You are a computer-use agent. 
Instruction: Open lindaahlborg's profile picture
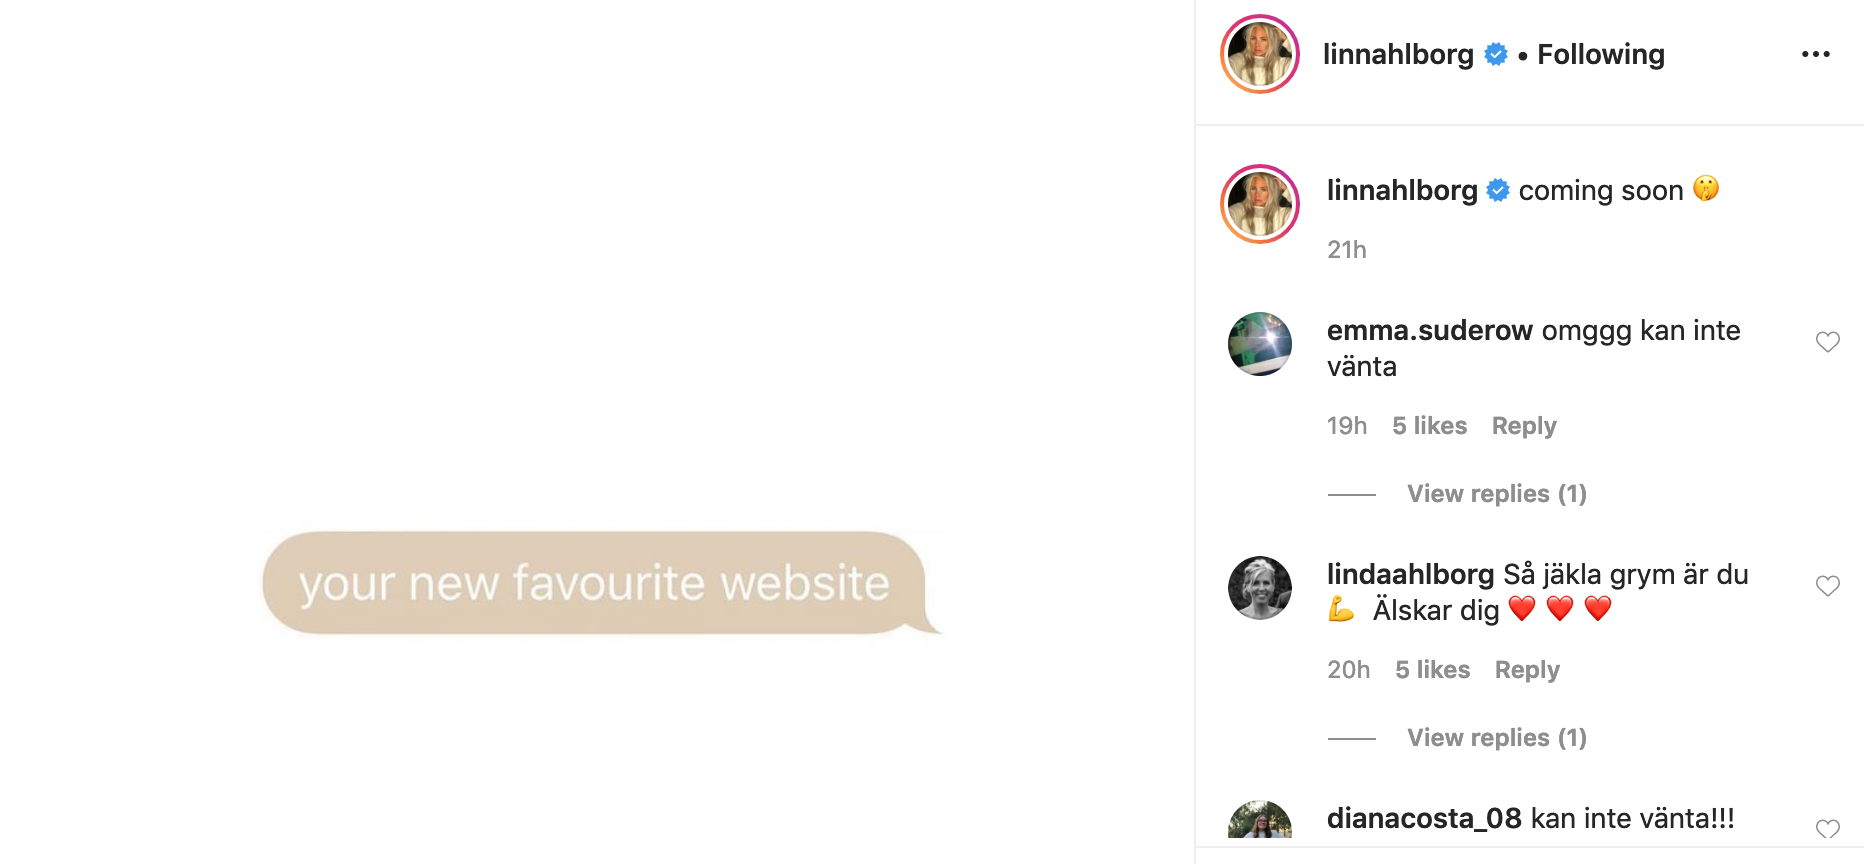tap(1259, 588)
